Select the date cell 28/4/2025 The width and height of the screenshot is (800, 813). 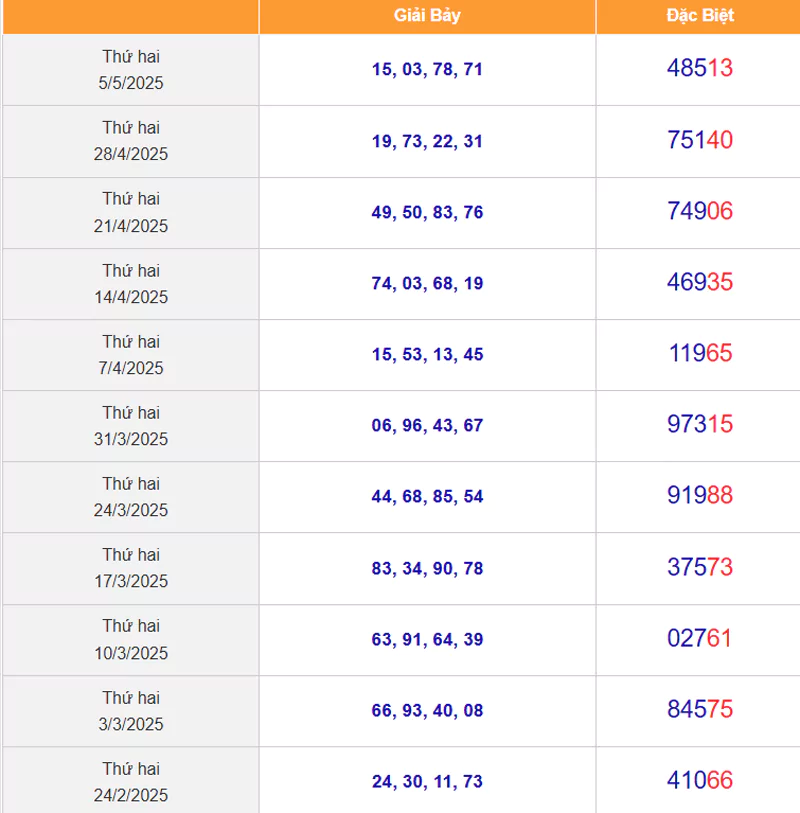pos(131,141)
